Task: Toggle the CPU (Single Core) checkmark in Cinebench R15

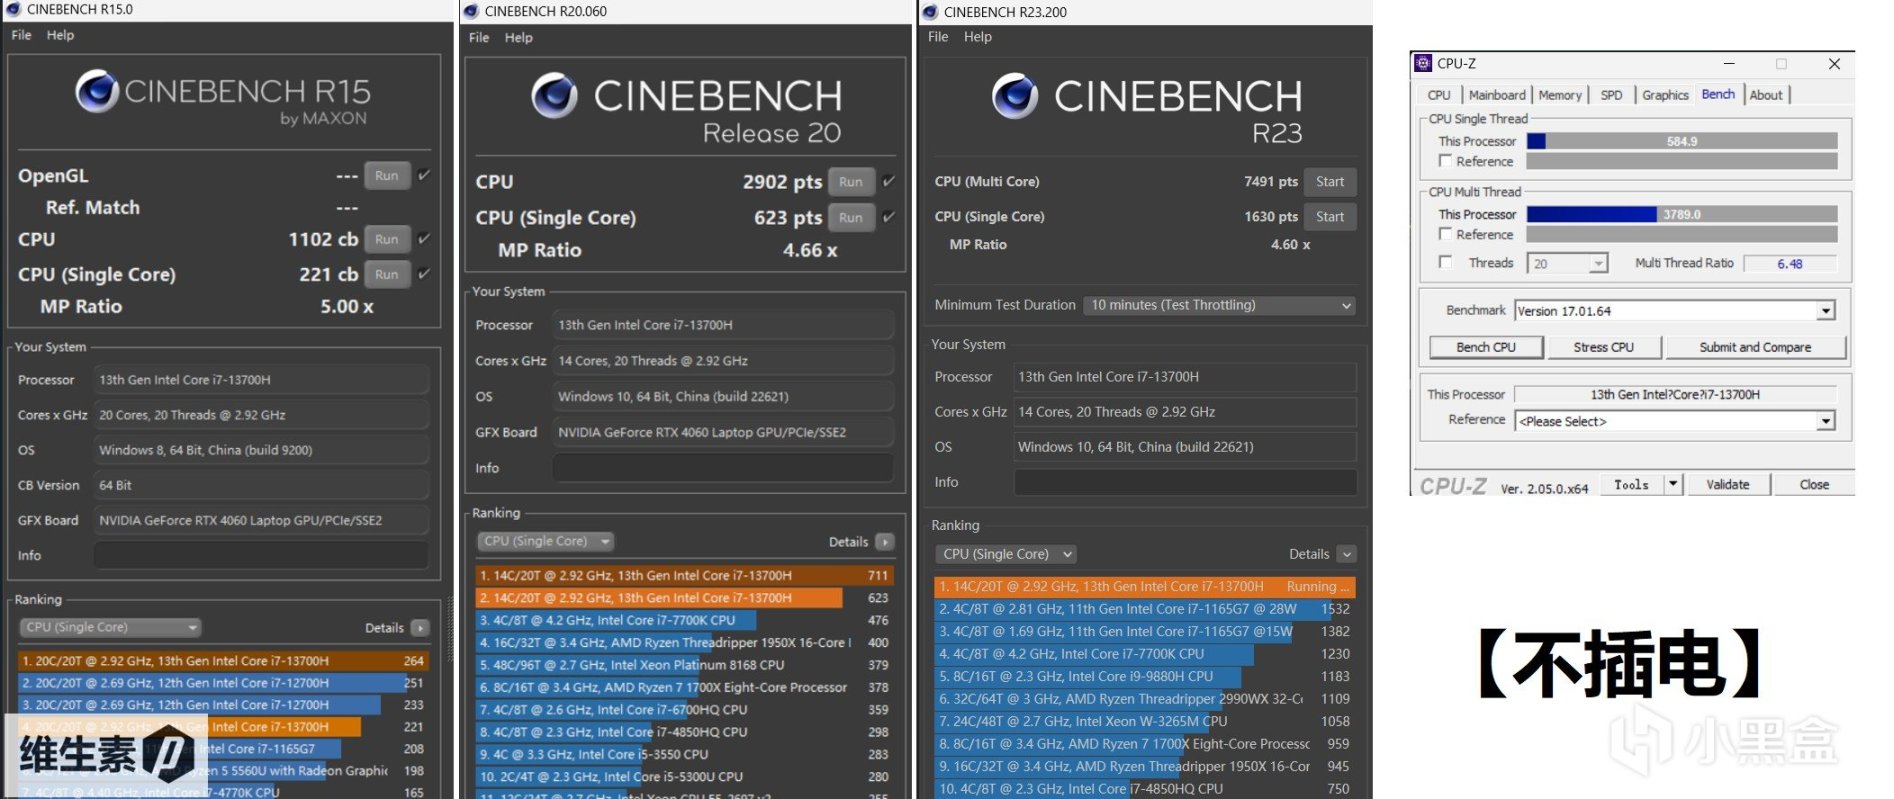Action: coord(424,274)
